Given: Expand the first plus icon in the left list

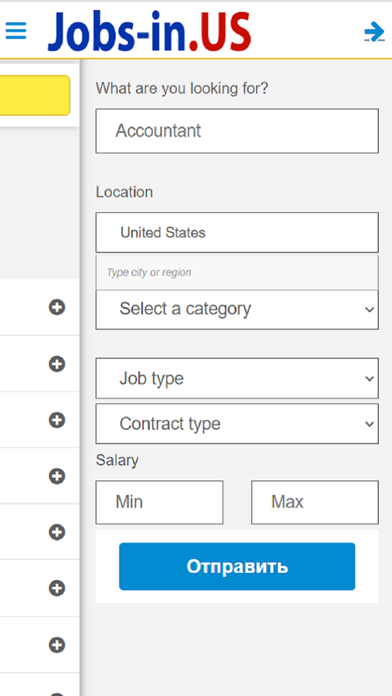Looking at the screenshot, I should (57, 307).
